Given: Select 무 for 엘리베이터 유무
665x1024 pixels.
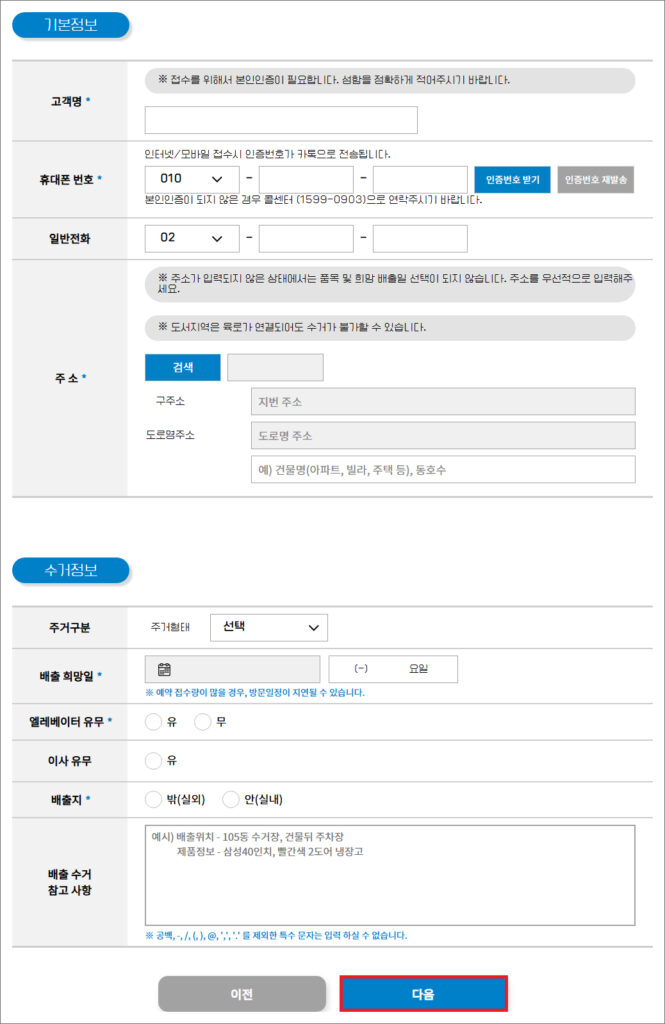Looking at the screenshot, I should point(203,722).
